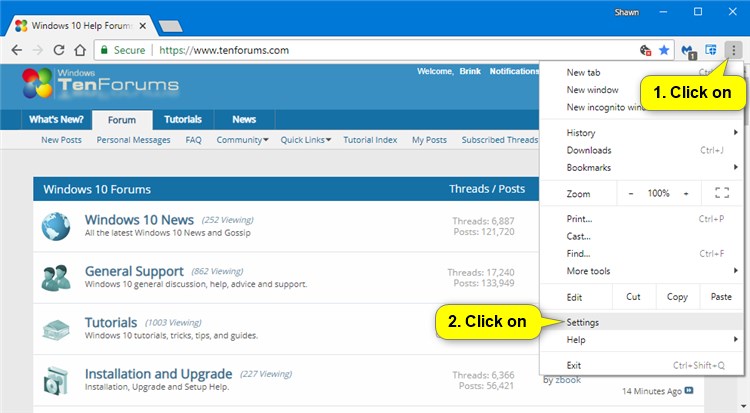Click the TenForums logo
The image size is (750, 413).
(x=100, y=84)
